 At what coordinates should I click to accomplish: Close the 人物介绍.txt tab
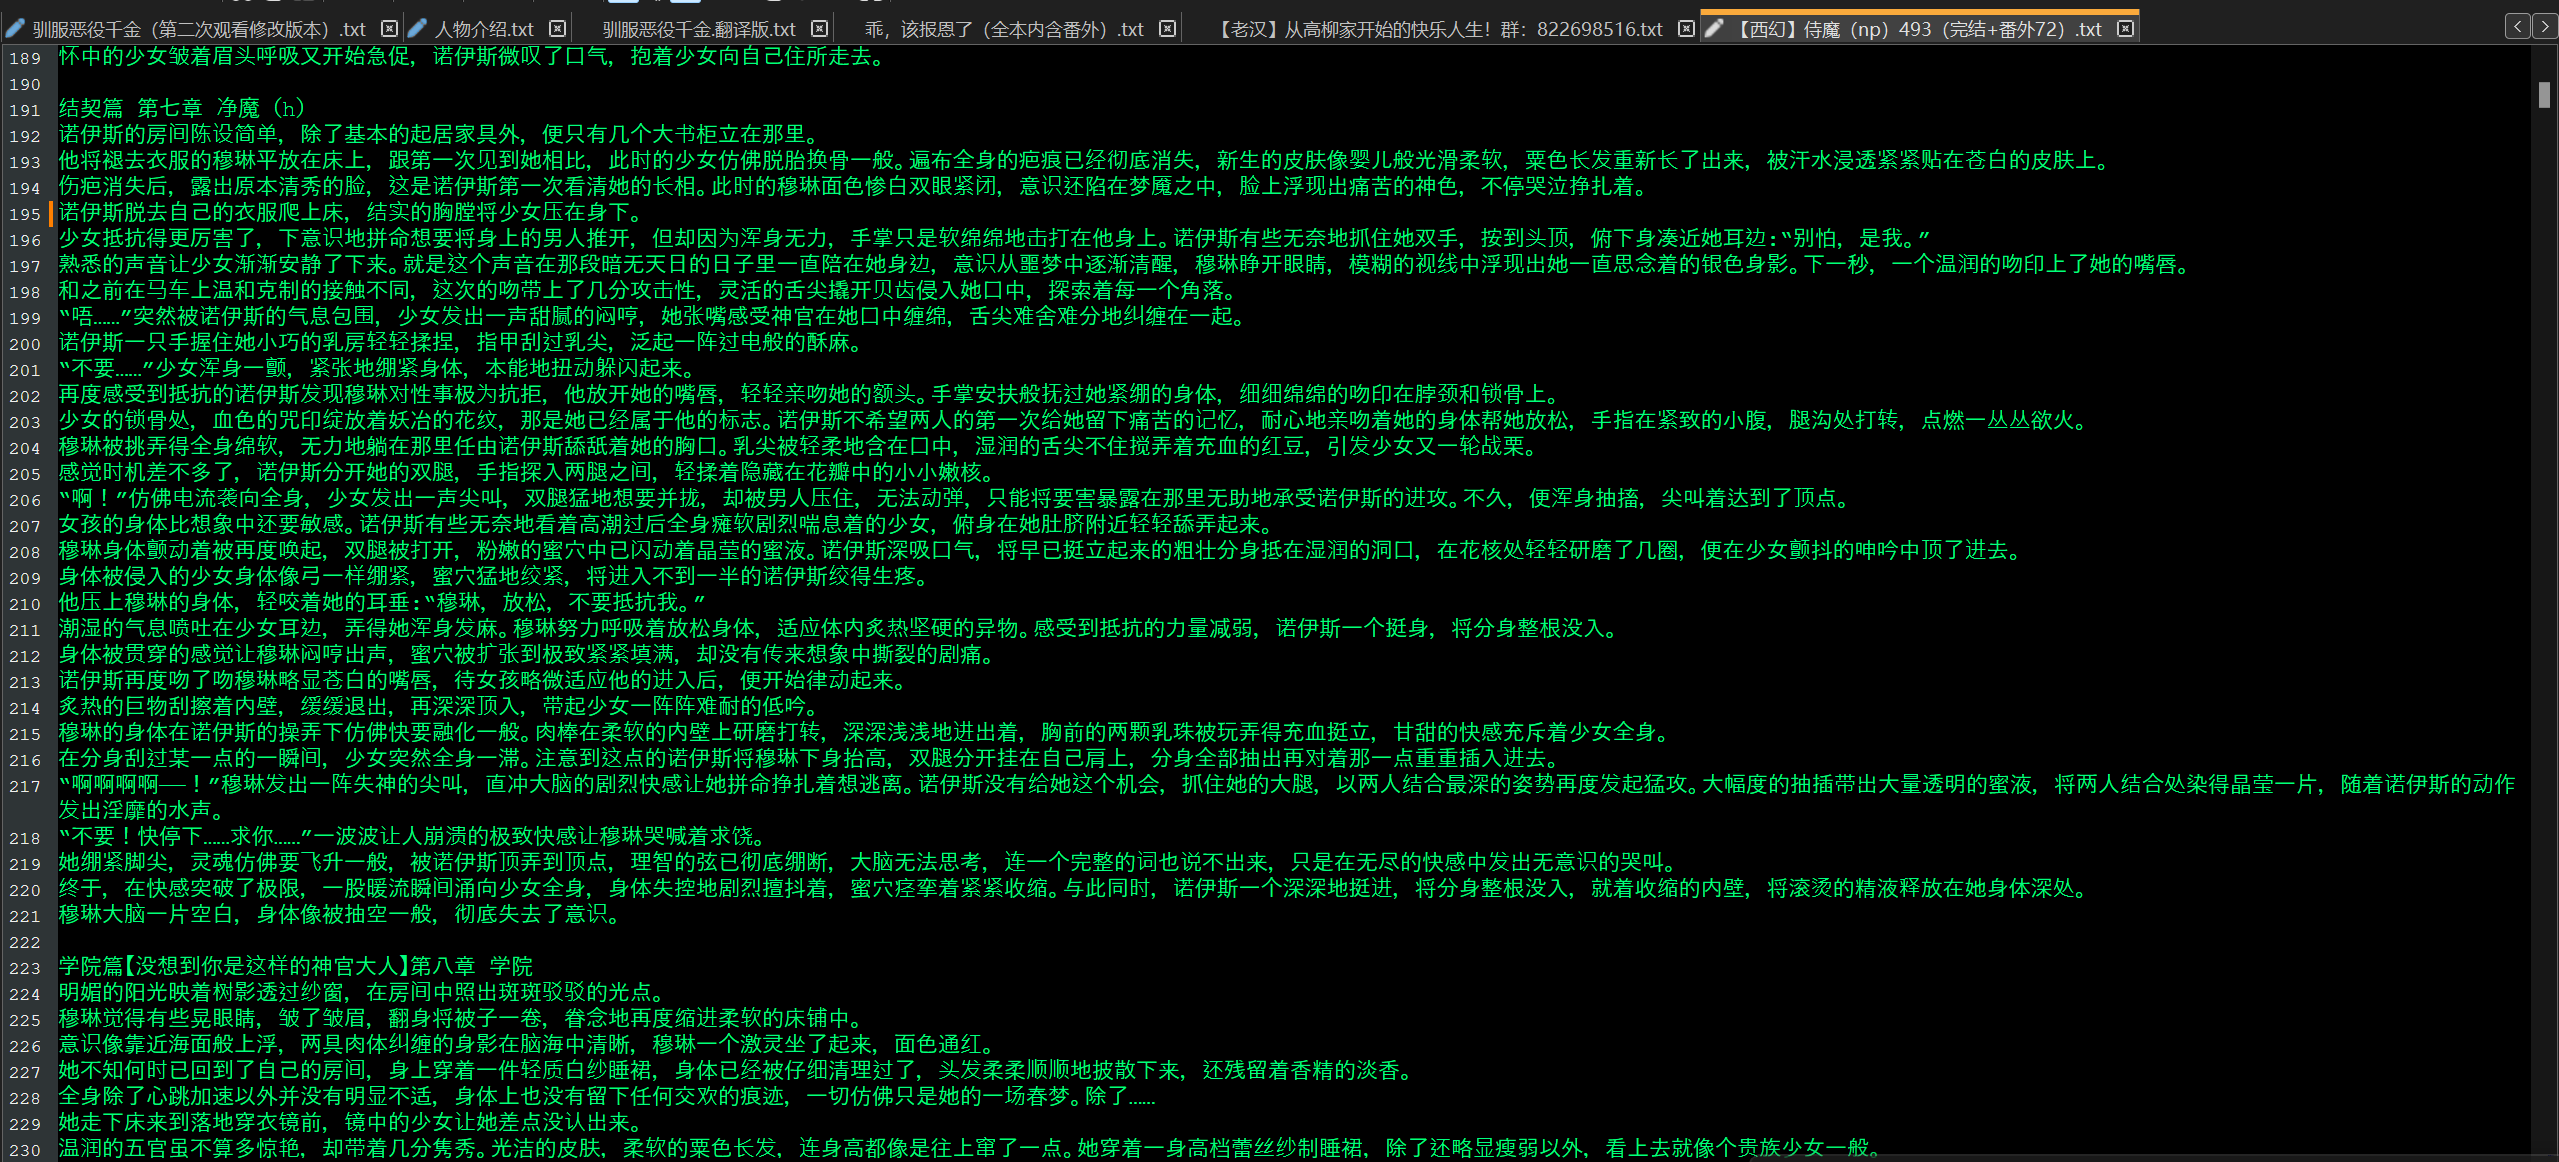(558, 29)
